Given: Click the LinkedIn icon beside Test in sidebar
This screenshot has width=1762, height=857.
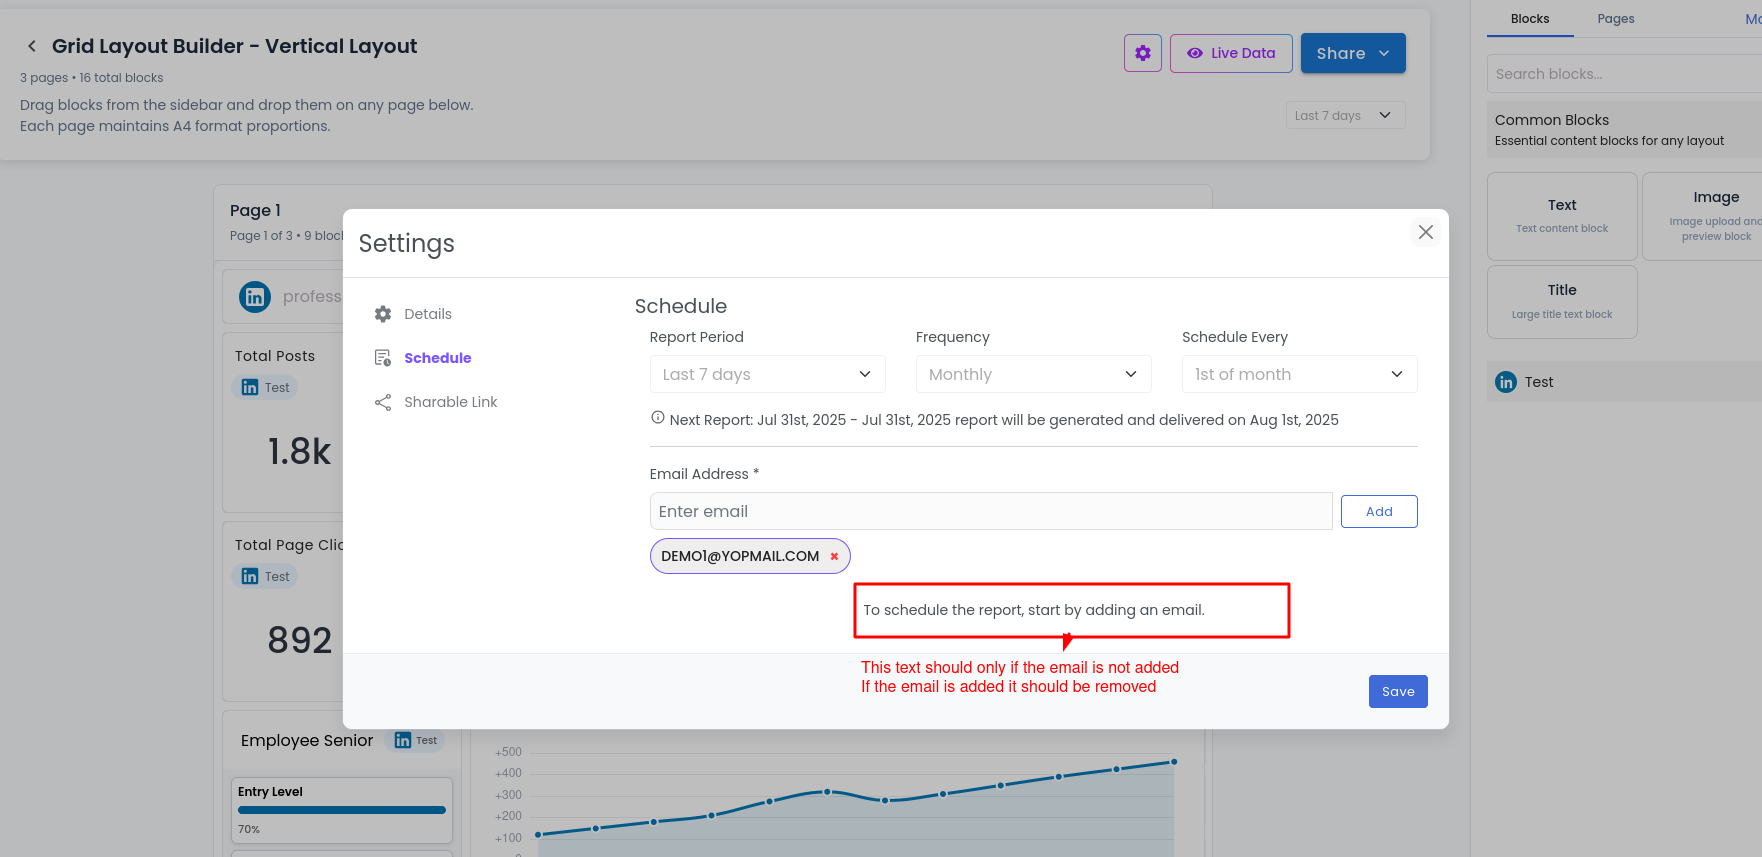Looking at the screenshot, I should pyautogui.click(x=1506, y=382).
